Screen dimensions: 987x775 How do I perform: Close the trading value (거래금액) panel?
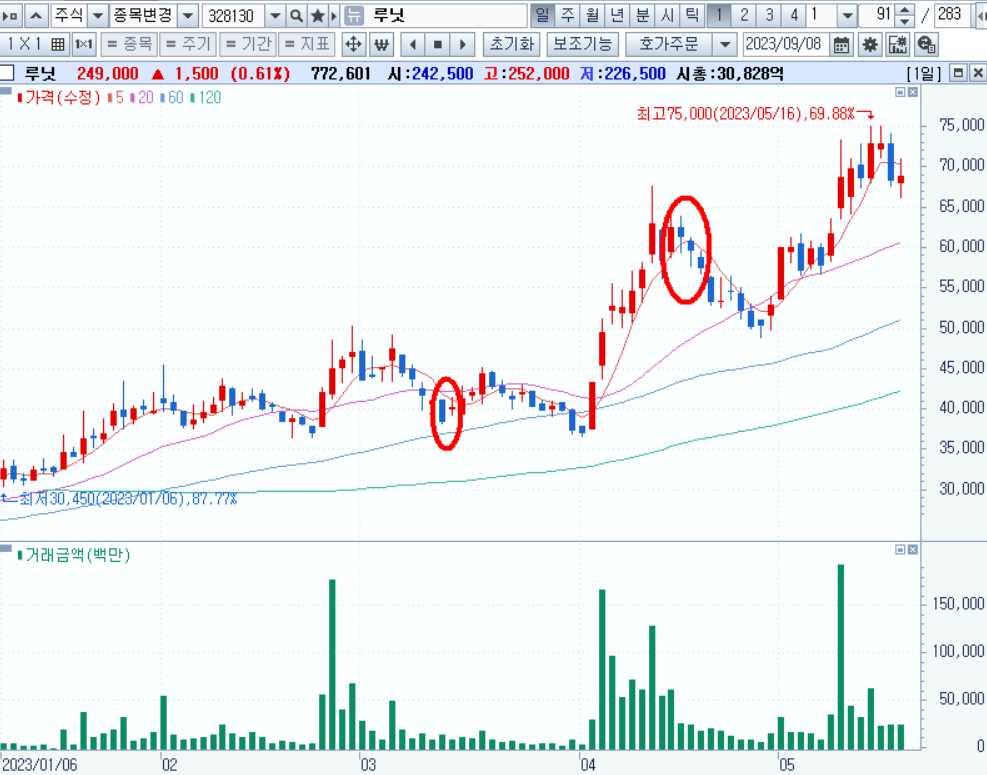click(x=913, y=550)
